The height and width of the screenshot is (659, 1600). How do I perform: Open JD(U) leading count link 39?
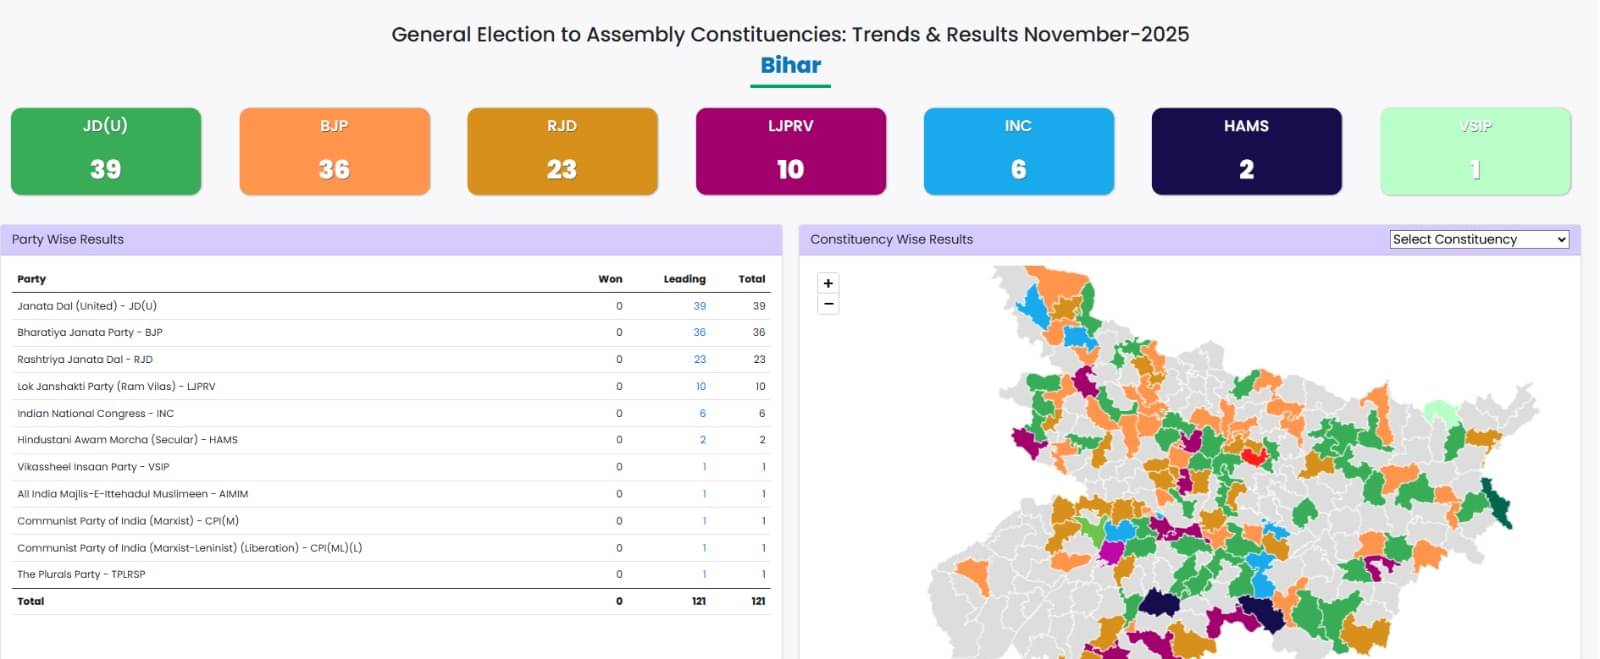tap(700, 306)
